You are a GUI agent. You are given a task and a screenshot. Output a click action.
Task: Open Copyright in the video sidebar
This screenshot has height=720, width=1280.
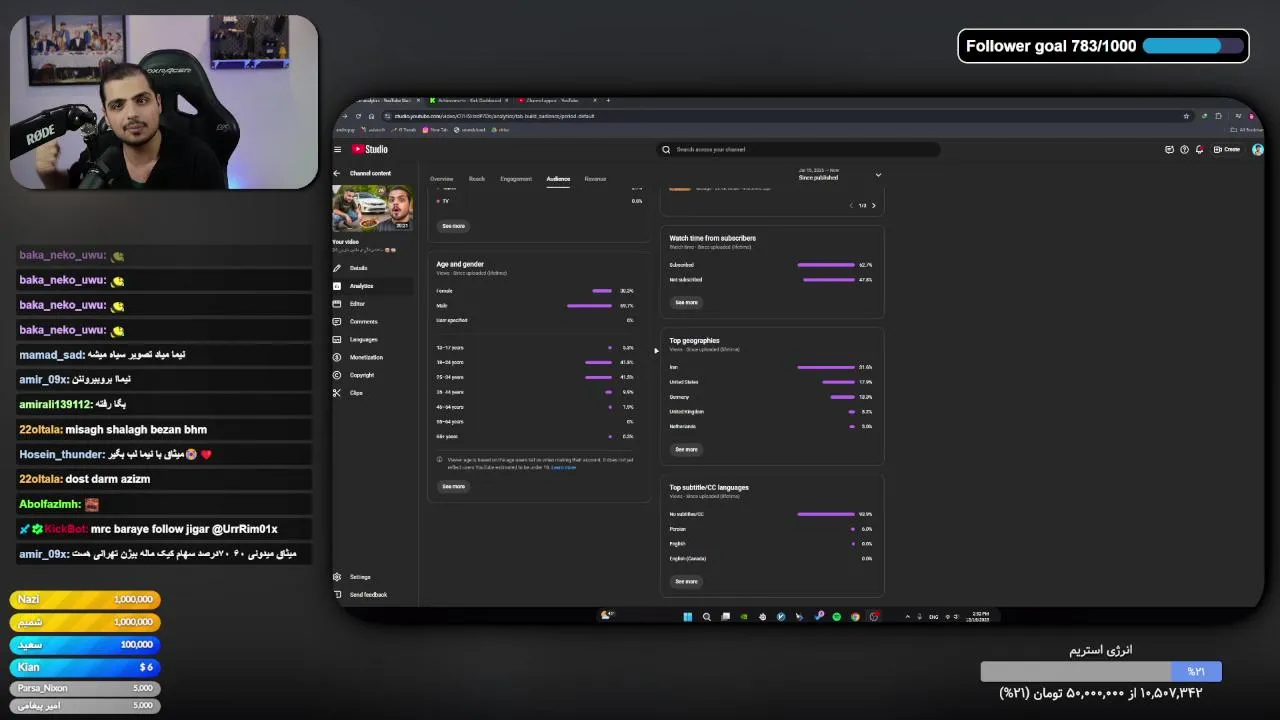tap(361, 375)
